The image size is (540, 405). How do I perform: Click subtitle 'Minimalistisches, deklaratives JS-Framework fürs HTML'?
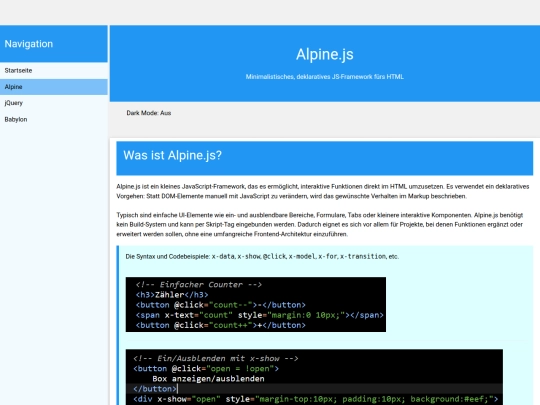click(324, 77)
